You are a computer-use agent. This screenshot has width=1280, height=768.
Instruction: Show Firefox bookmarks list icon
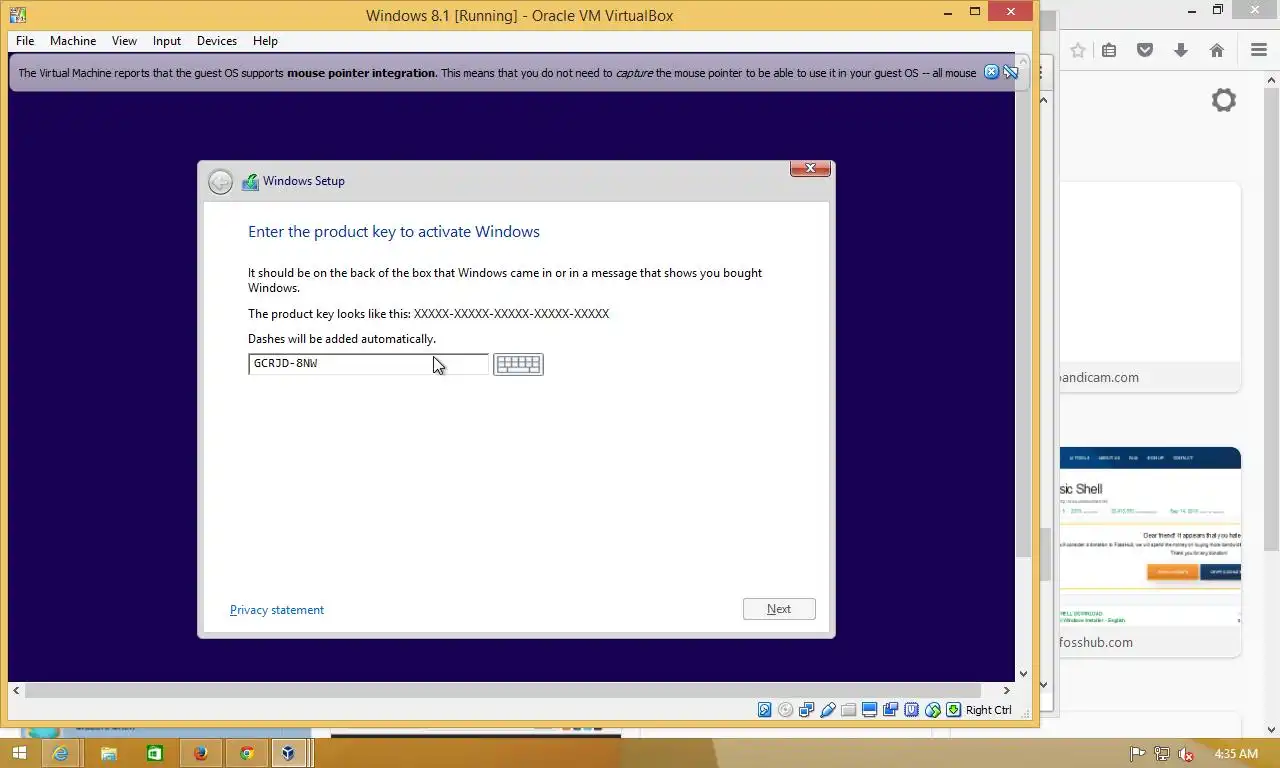1109,51
